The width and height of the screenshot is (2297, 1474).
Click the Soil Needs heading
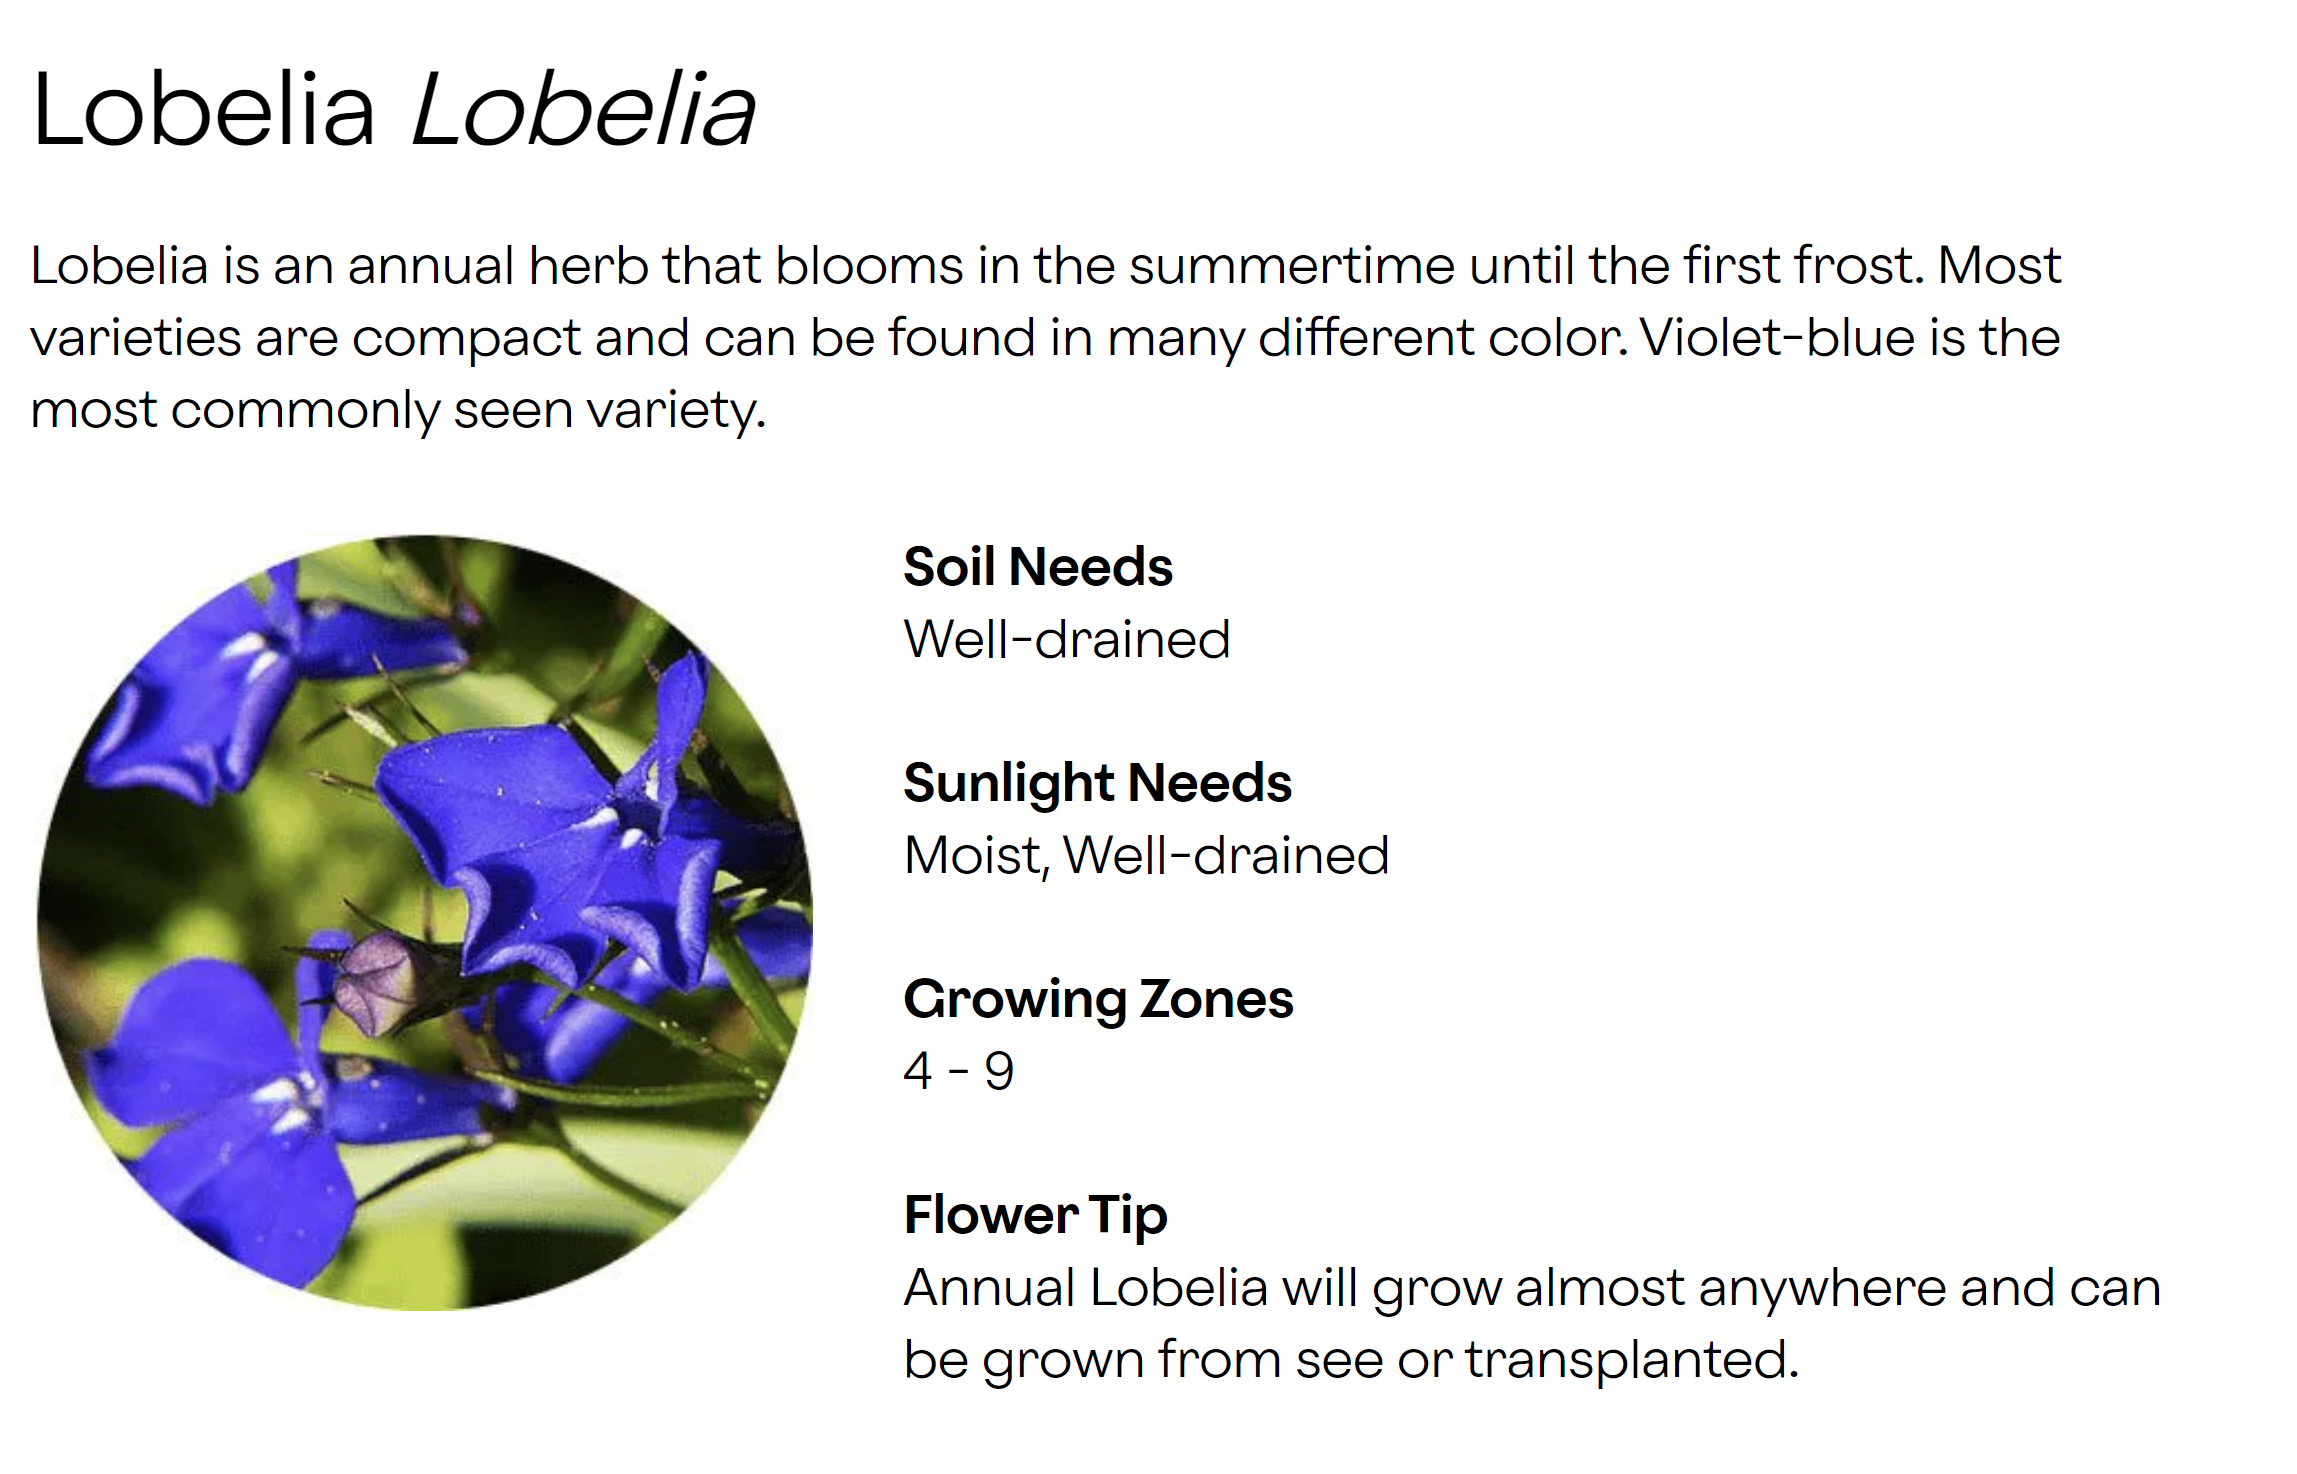coord(1037,567)
